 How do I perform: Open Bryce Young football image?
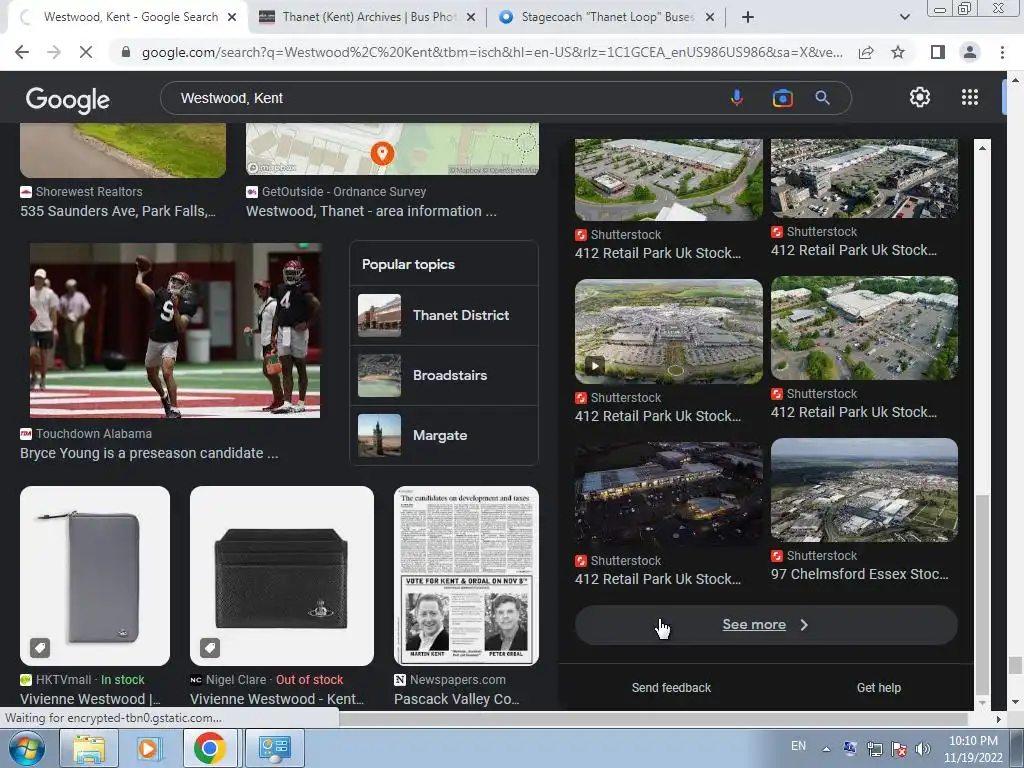coord(175,330)
